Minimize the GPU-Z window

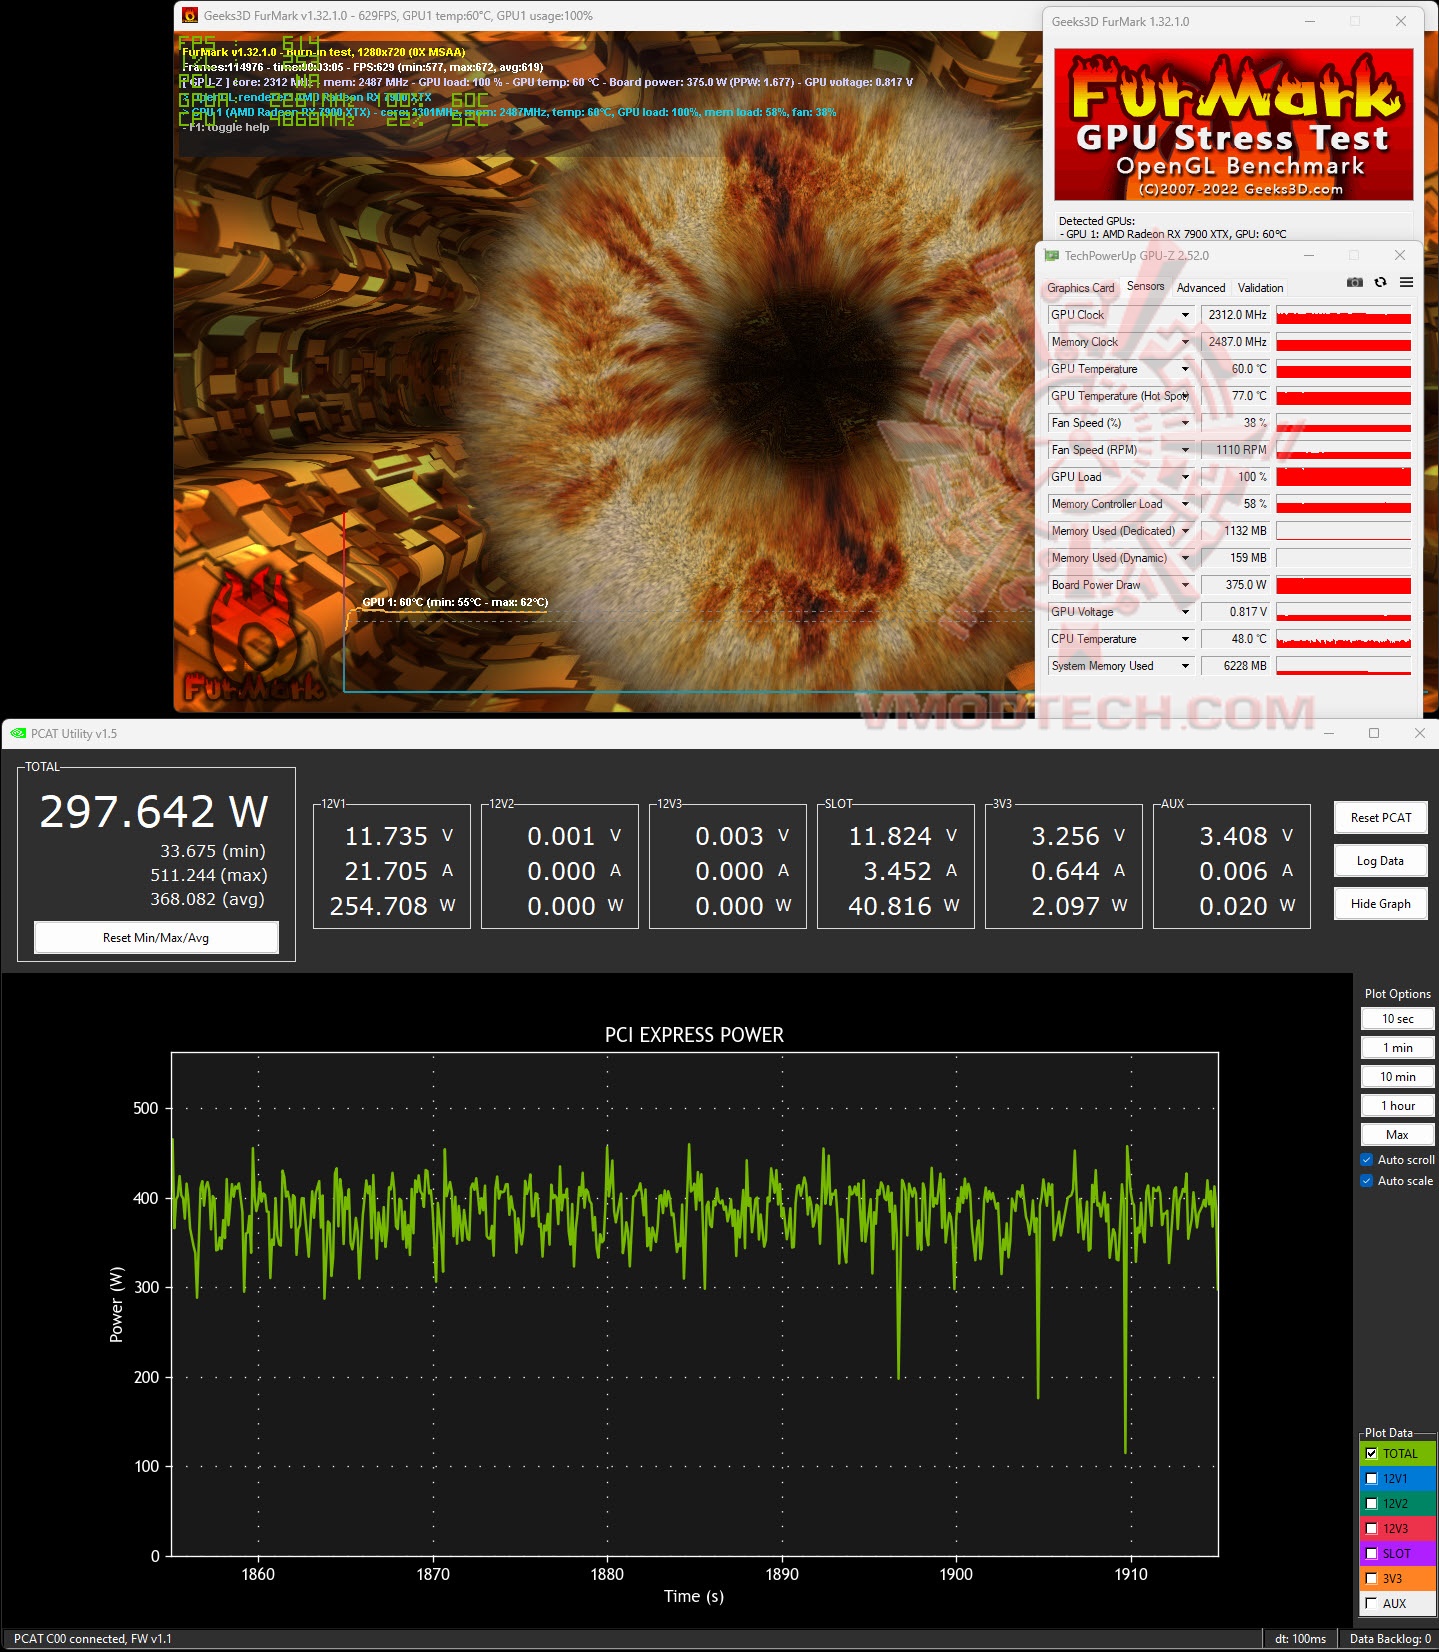point(1309,256)
